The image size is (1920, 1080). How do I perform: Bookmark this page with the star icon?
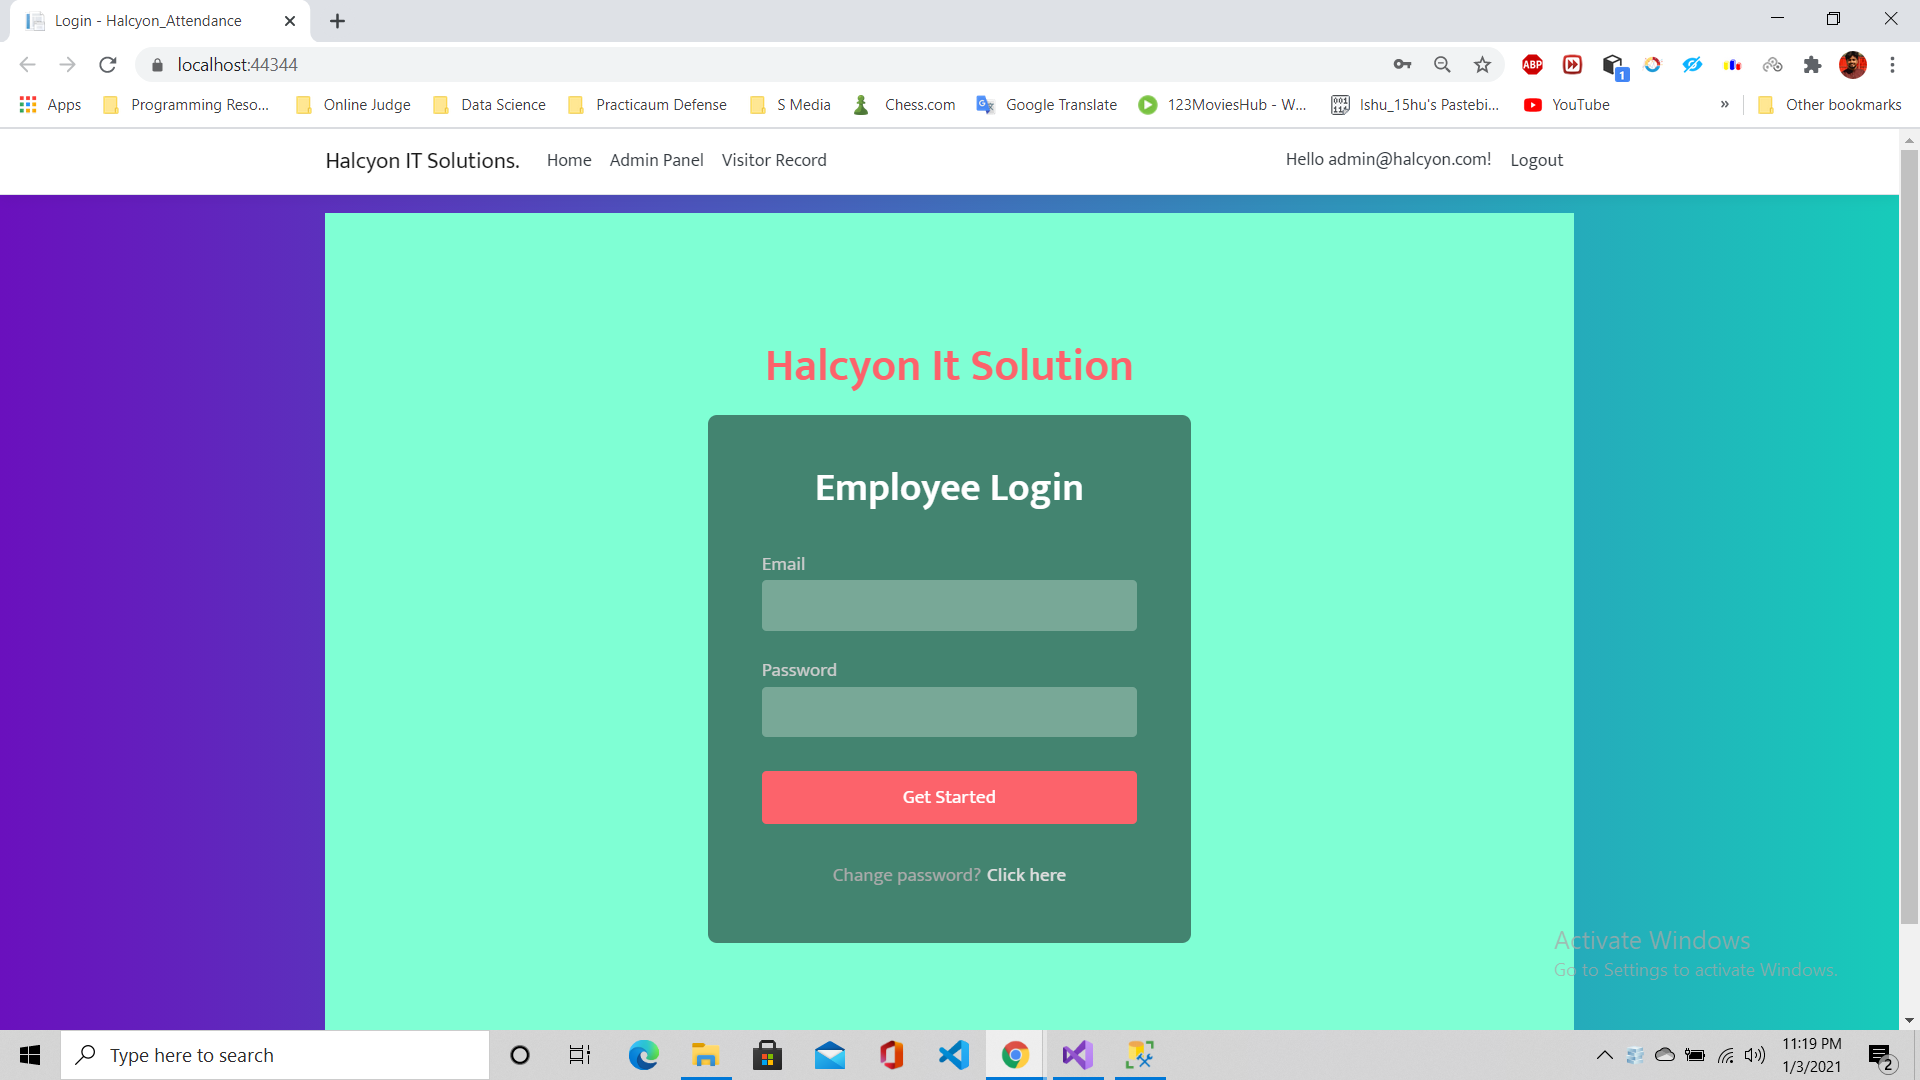click(x=1482, y=65)
